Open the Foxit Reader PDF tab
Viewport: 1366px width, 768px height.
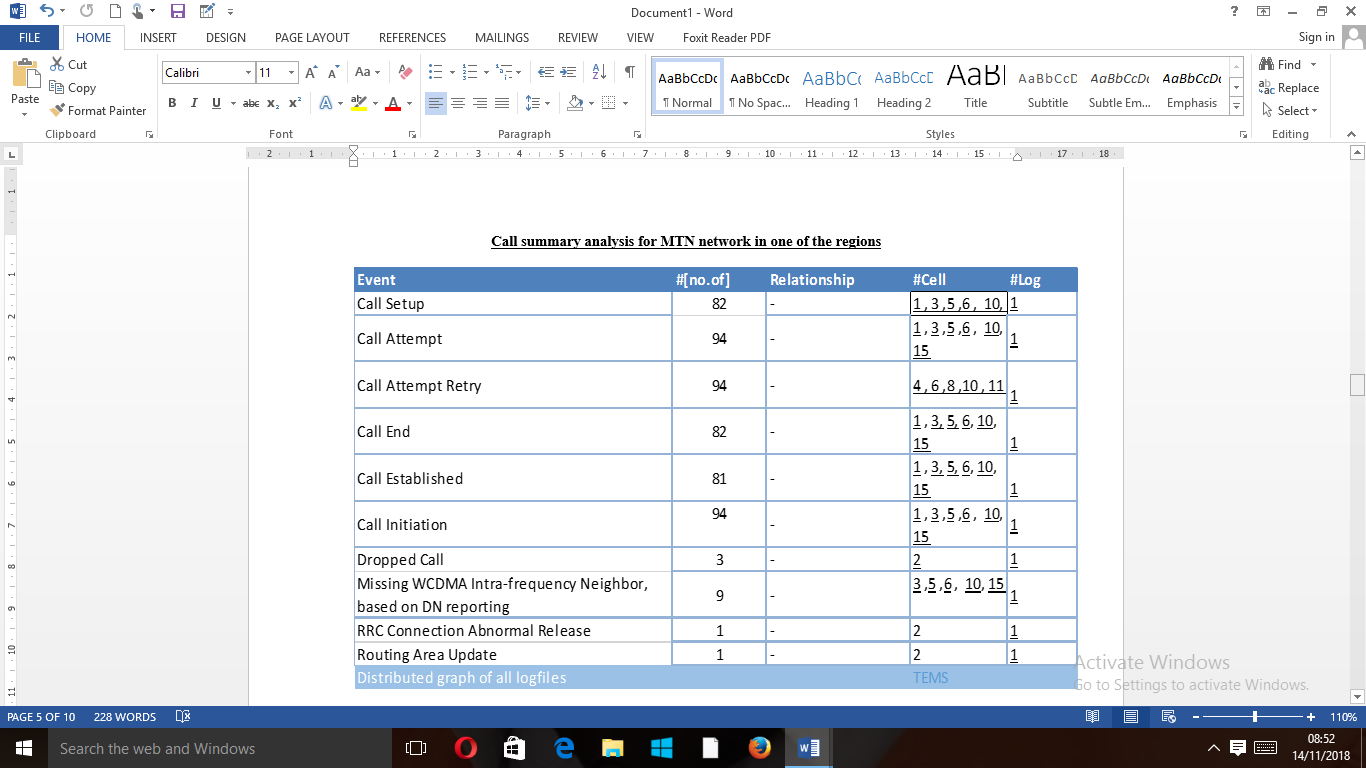[x=726, y=37]
